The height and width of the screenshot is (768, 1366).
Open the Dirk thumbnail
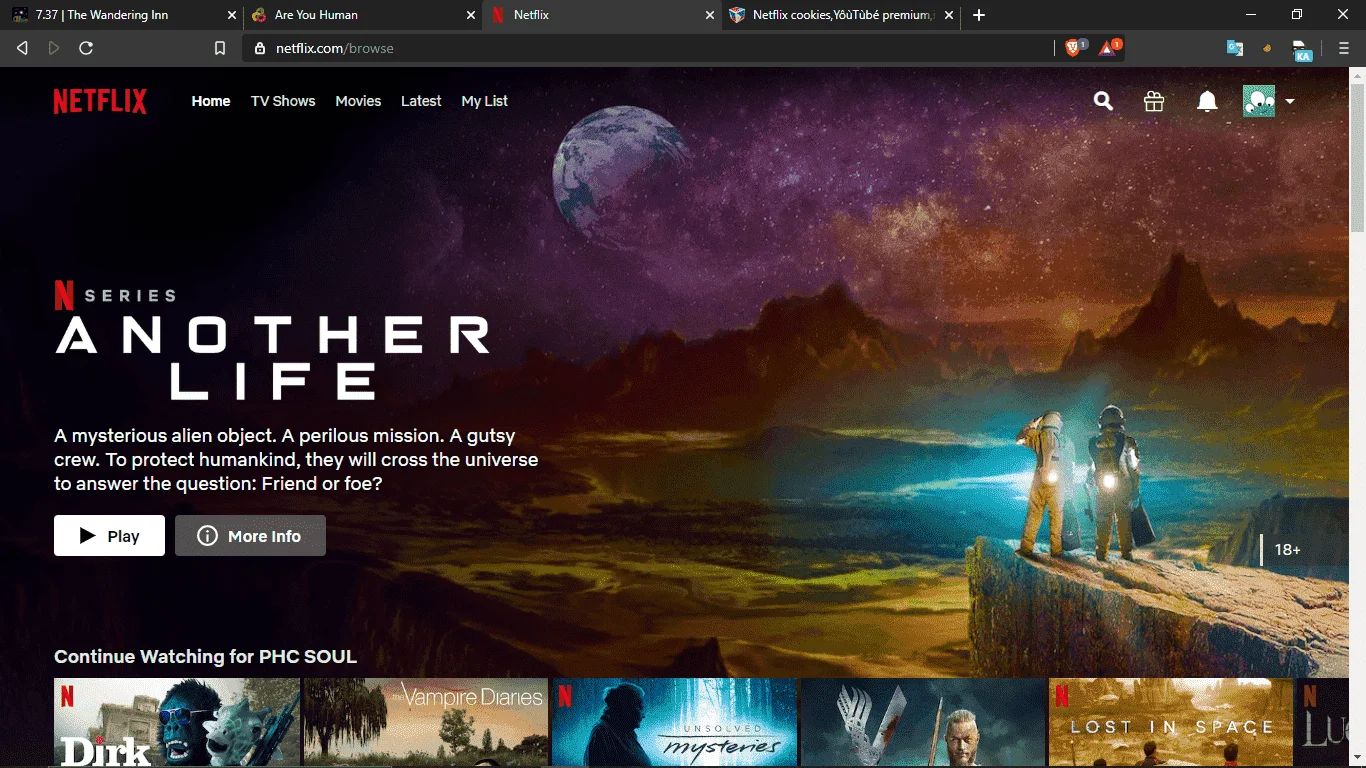[x=177, y=723]
